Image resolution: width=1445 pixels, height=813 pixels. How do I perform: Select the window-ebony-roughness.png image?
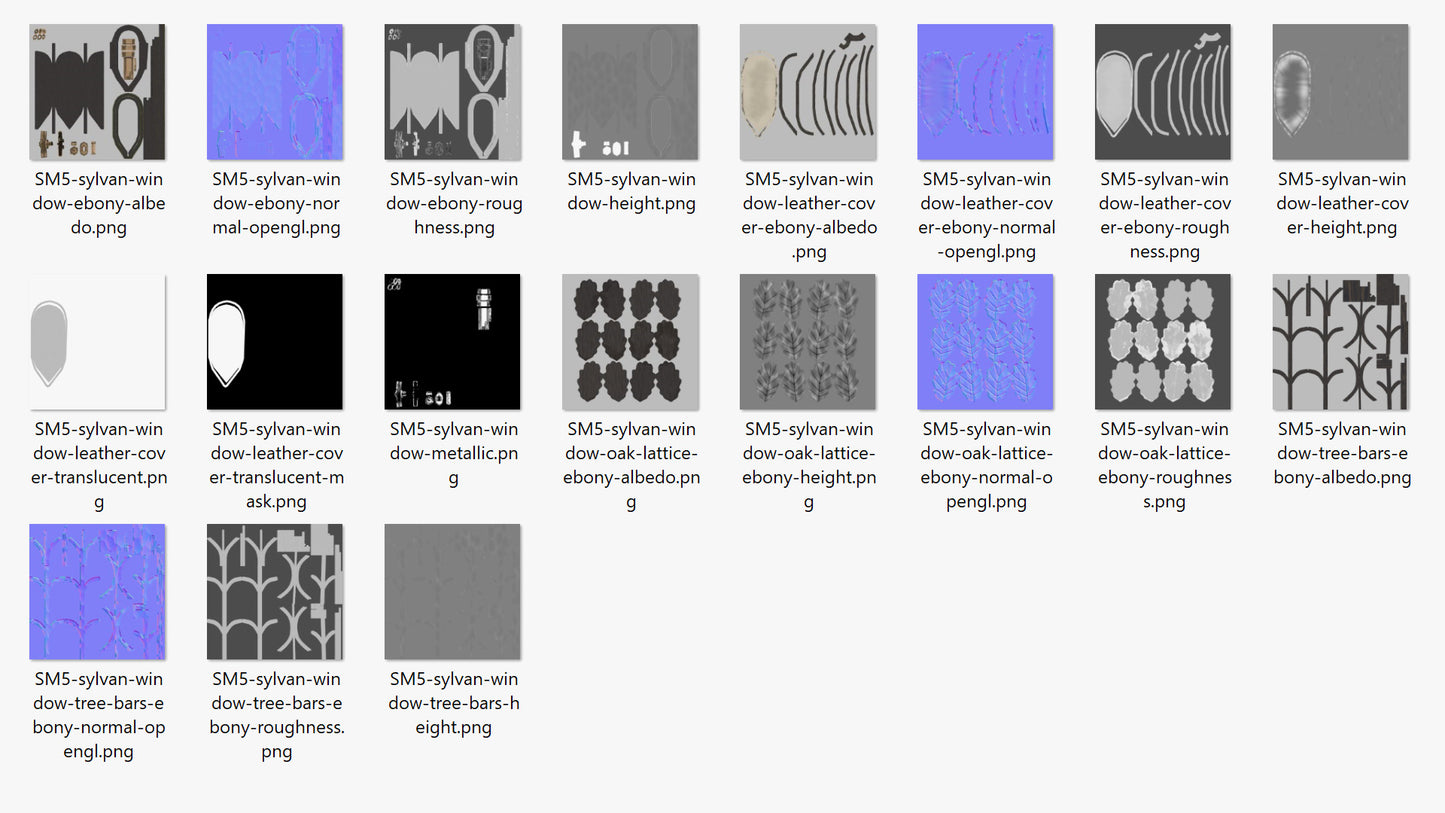coord(452,92)
